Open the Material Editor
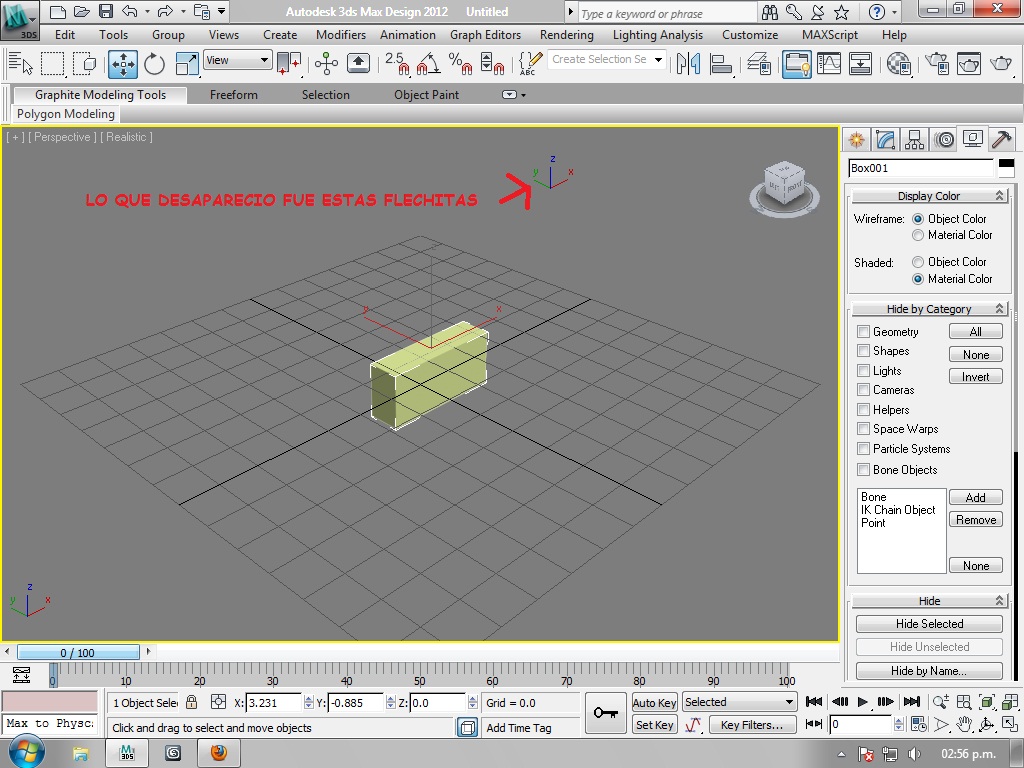Viewport: 1024px width, 768px height. coord(899,64)
